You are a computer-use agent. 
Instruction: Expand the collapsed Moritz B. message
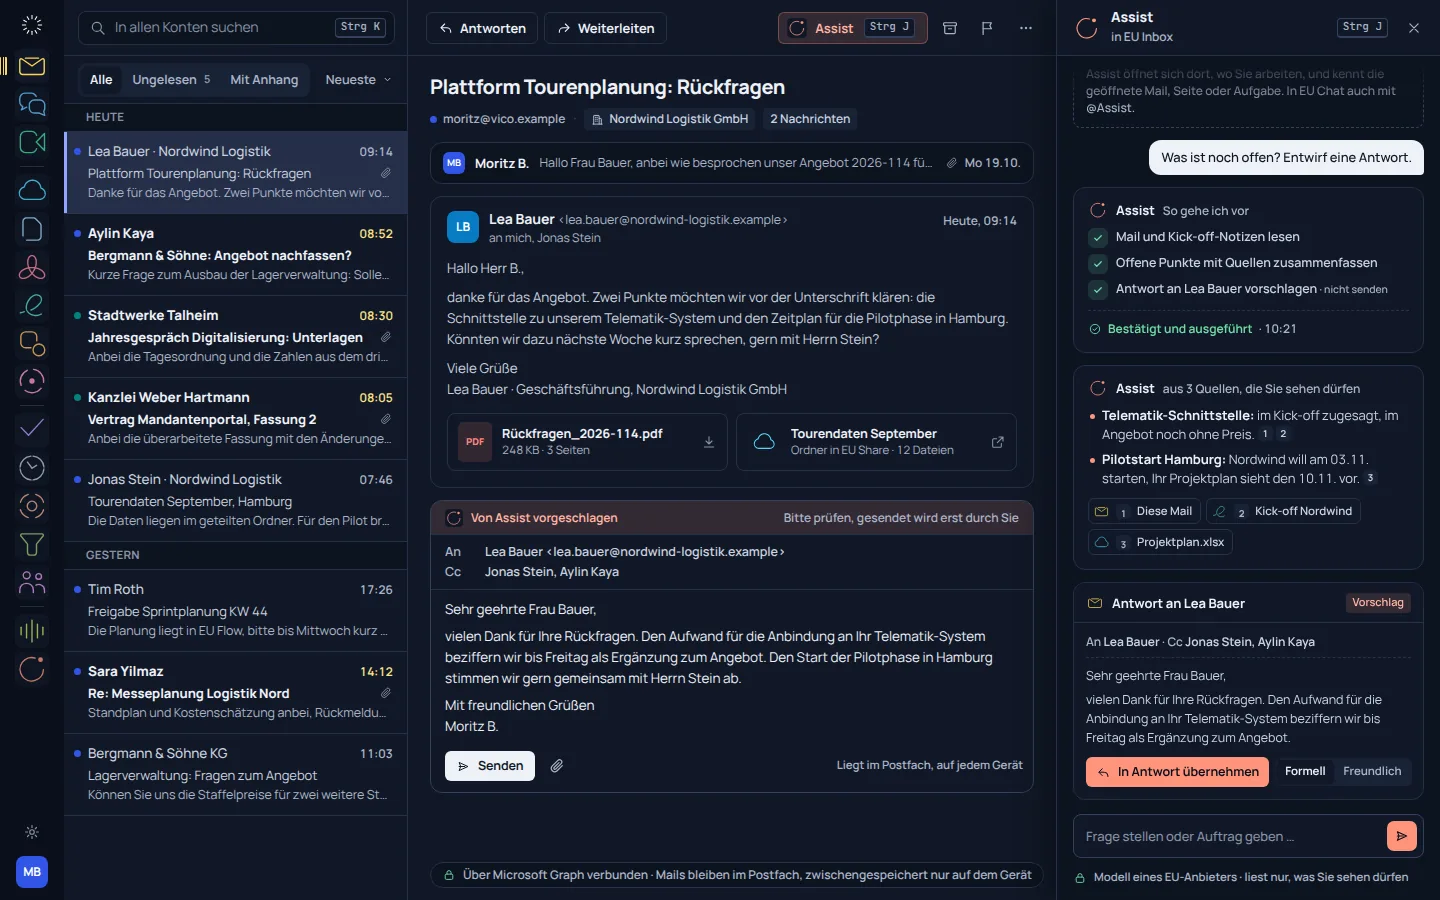[731, 163]
